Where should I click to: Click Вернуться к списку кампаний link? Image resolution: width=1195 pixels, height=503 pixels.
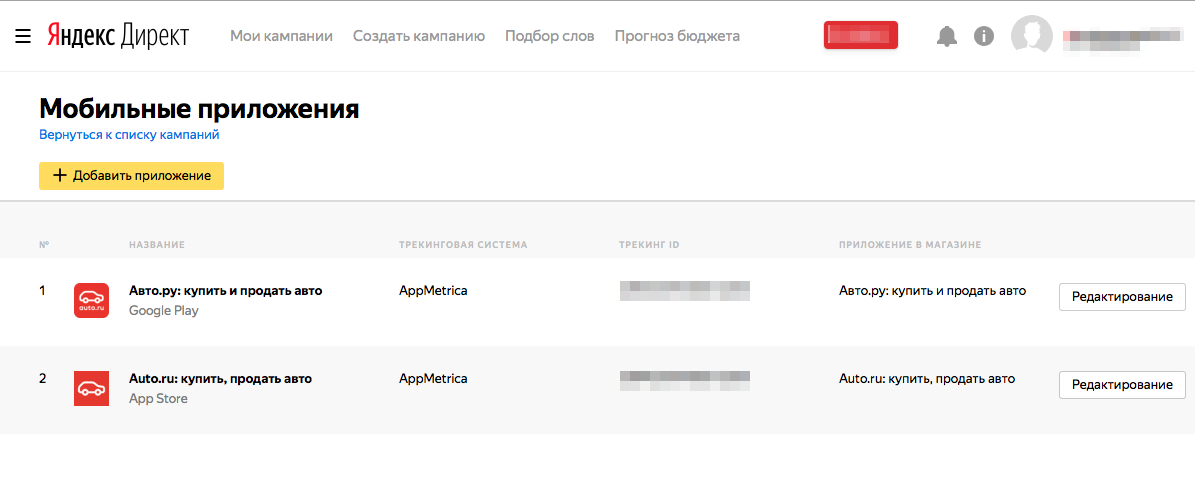[130, 134]
